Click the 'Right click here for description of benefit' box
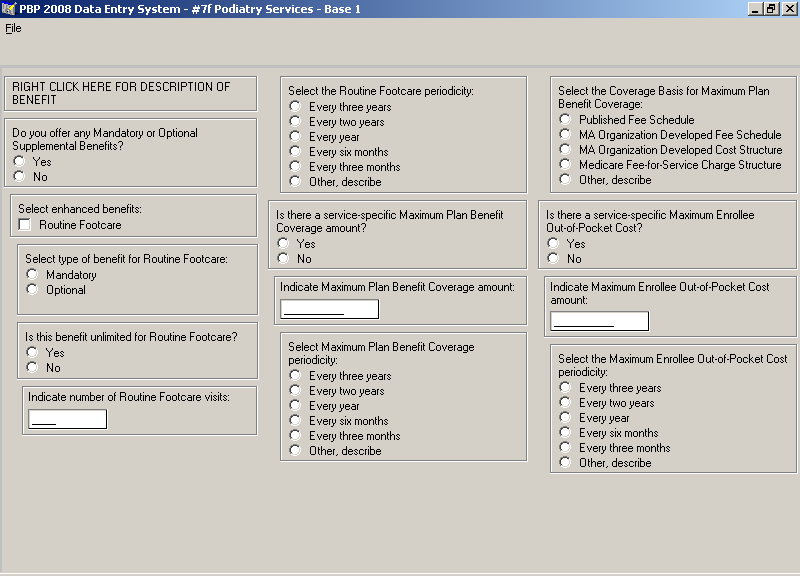The height and width of the screenshot is (576, 800). click(131, 93)
